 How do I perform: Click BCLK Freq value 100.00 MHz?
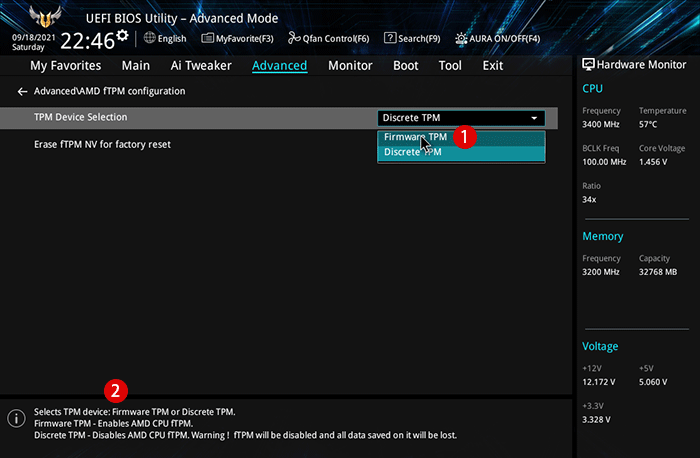click(604, 162)
